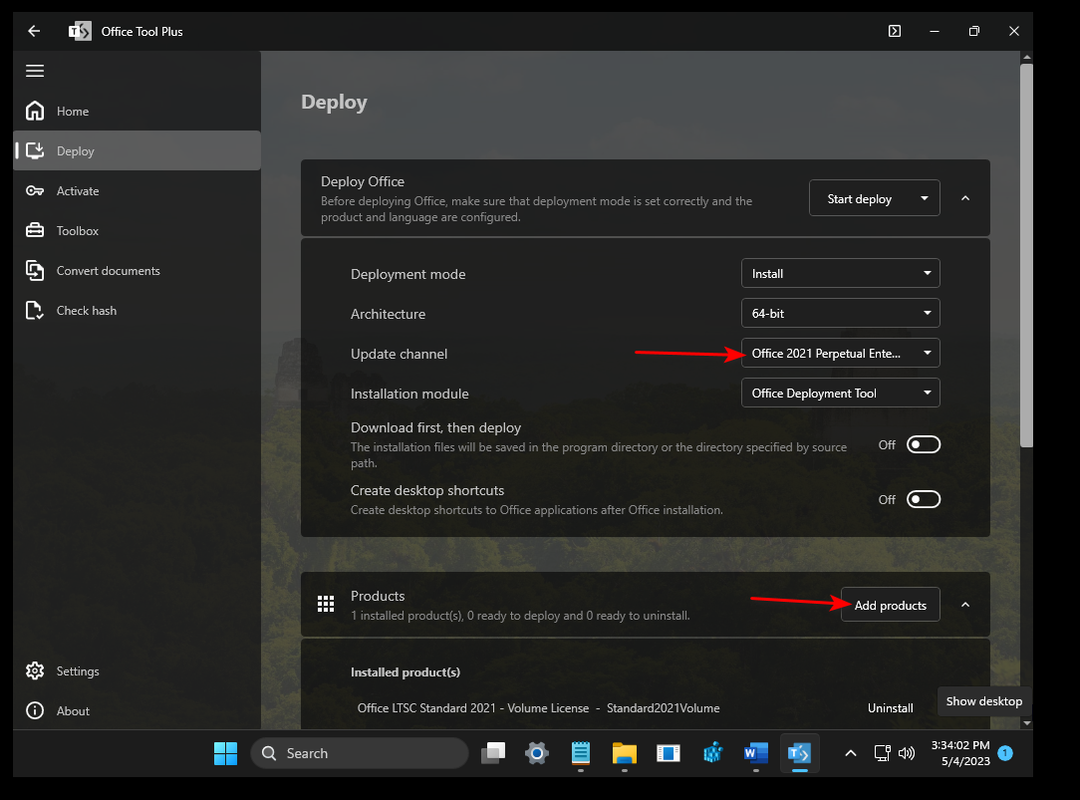Open Toolbox in the sidebar
1080x800 pixels.
click(x=136, y=231)
